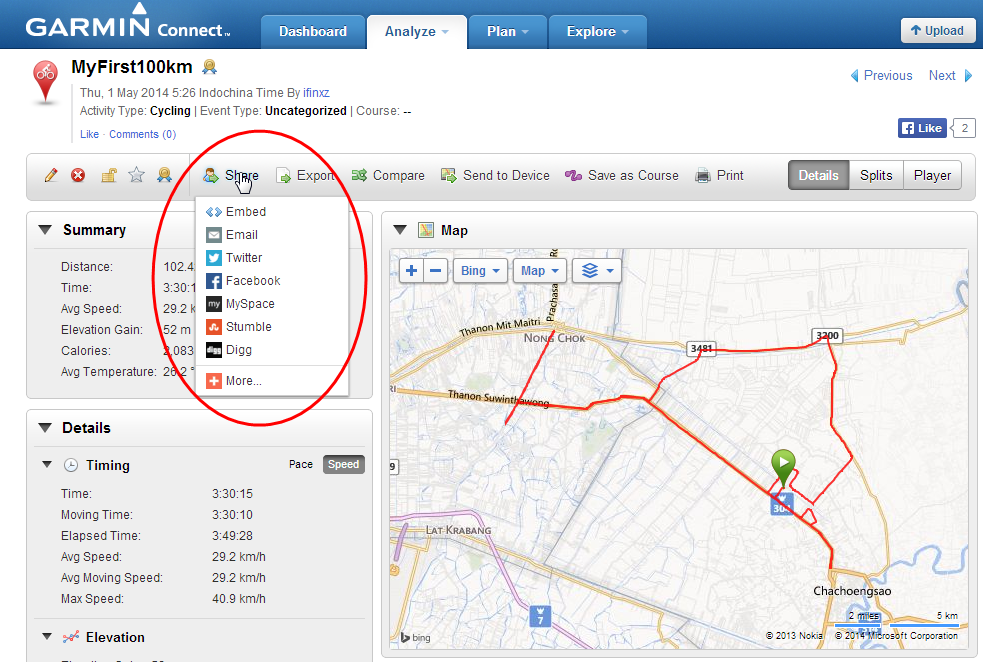Open the Bing map provider dropdown

[480, 271]
